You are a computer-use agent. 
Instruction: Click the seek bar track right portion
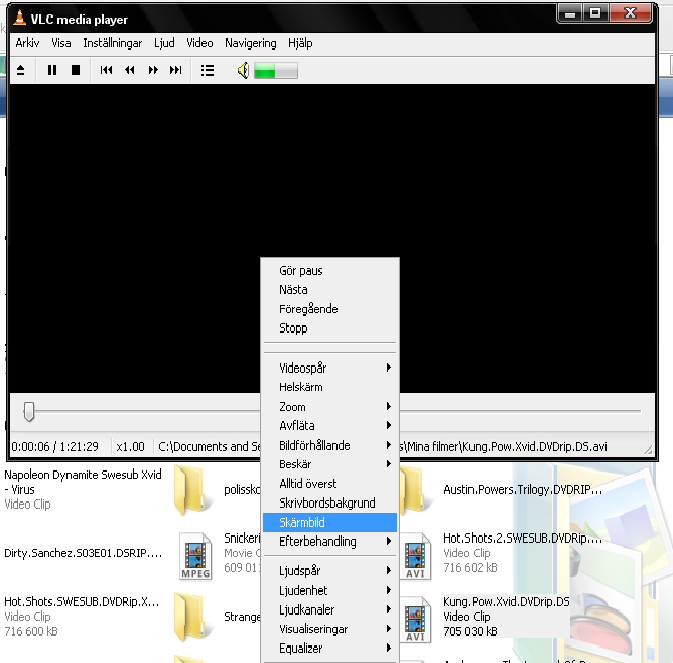520,411
